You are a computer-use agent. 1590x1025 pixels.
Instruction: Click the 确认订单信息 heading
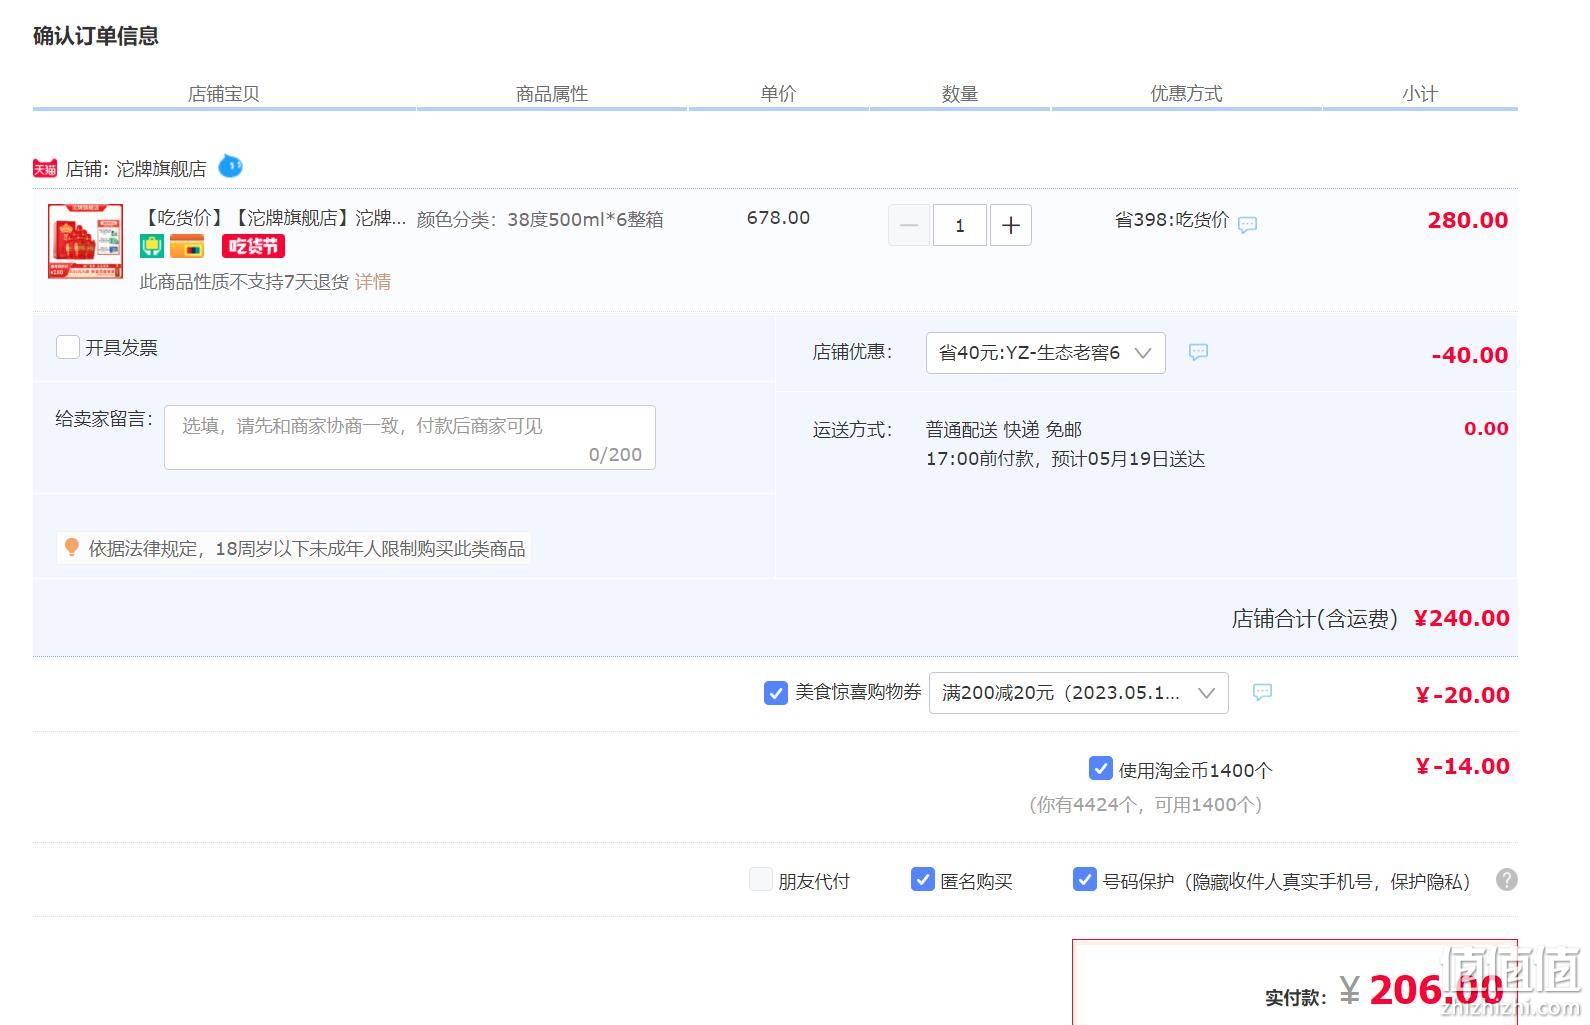point(96,36)
